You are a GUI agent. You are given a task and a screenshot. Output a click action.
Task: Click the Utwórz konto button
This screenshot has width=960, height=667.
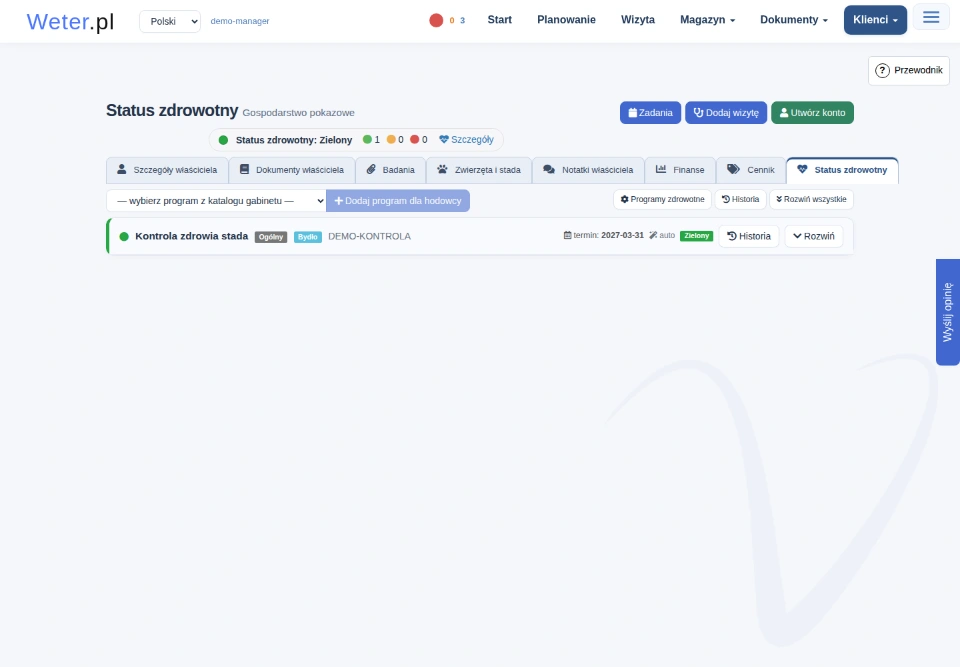click(x=812, y=113)
